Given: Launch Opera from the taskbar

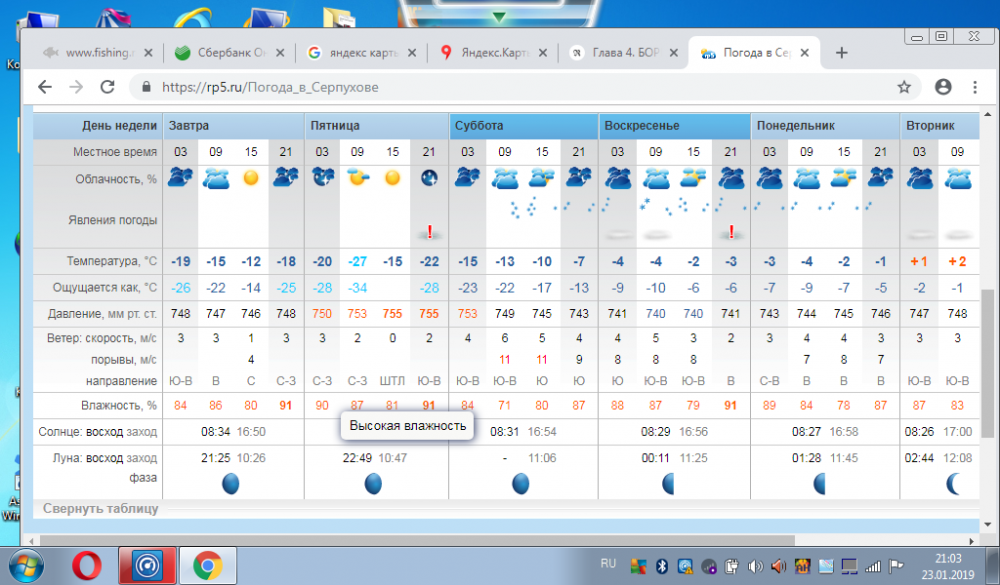Looking at the screenshot, I should click(x=87, y=566).
